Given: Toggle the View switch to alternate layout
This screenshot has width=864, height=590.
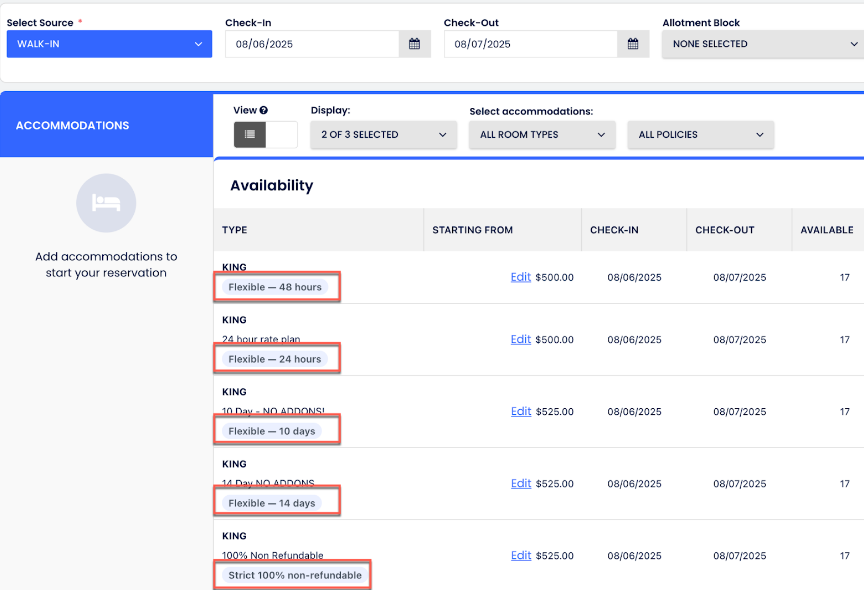Looking at the screenshot, I should [x=281, y=135].
